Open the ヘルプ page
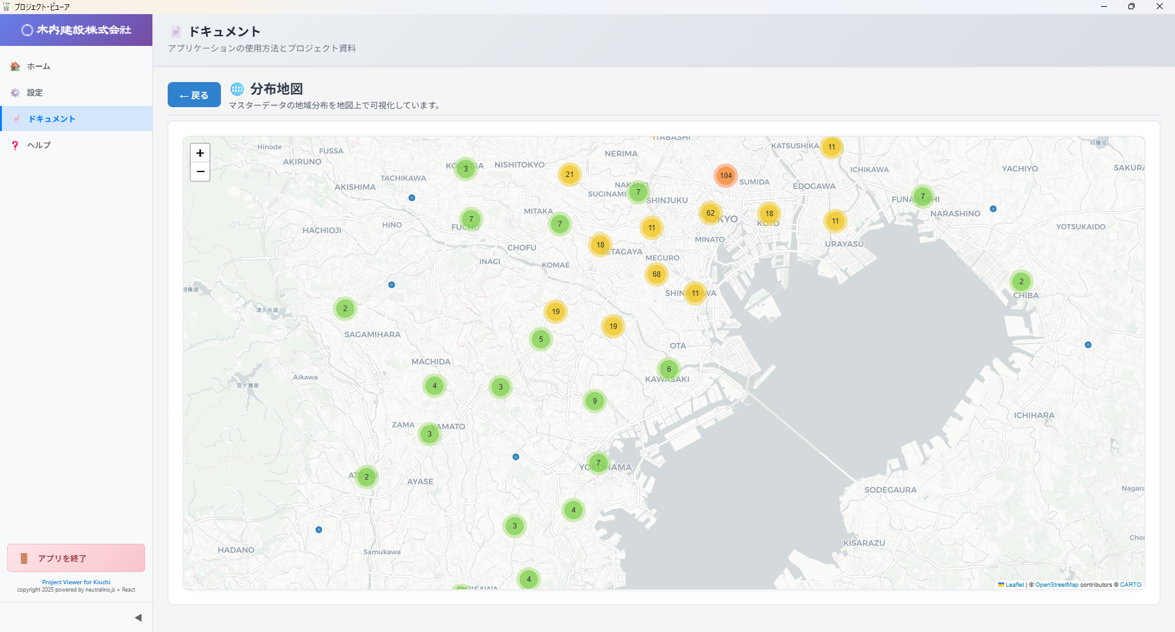 point(38,145)
